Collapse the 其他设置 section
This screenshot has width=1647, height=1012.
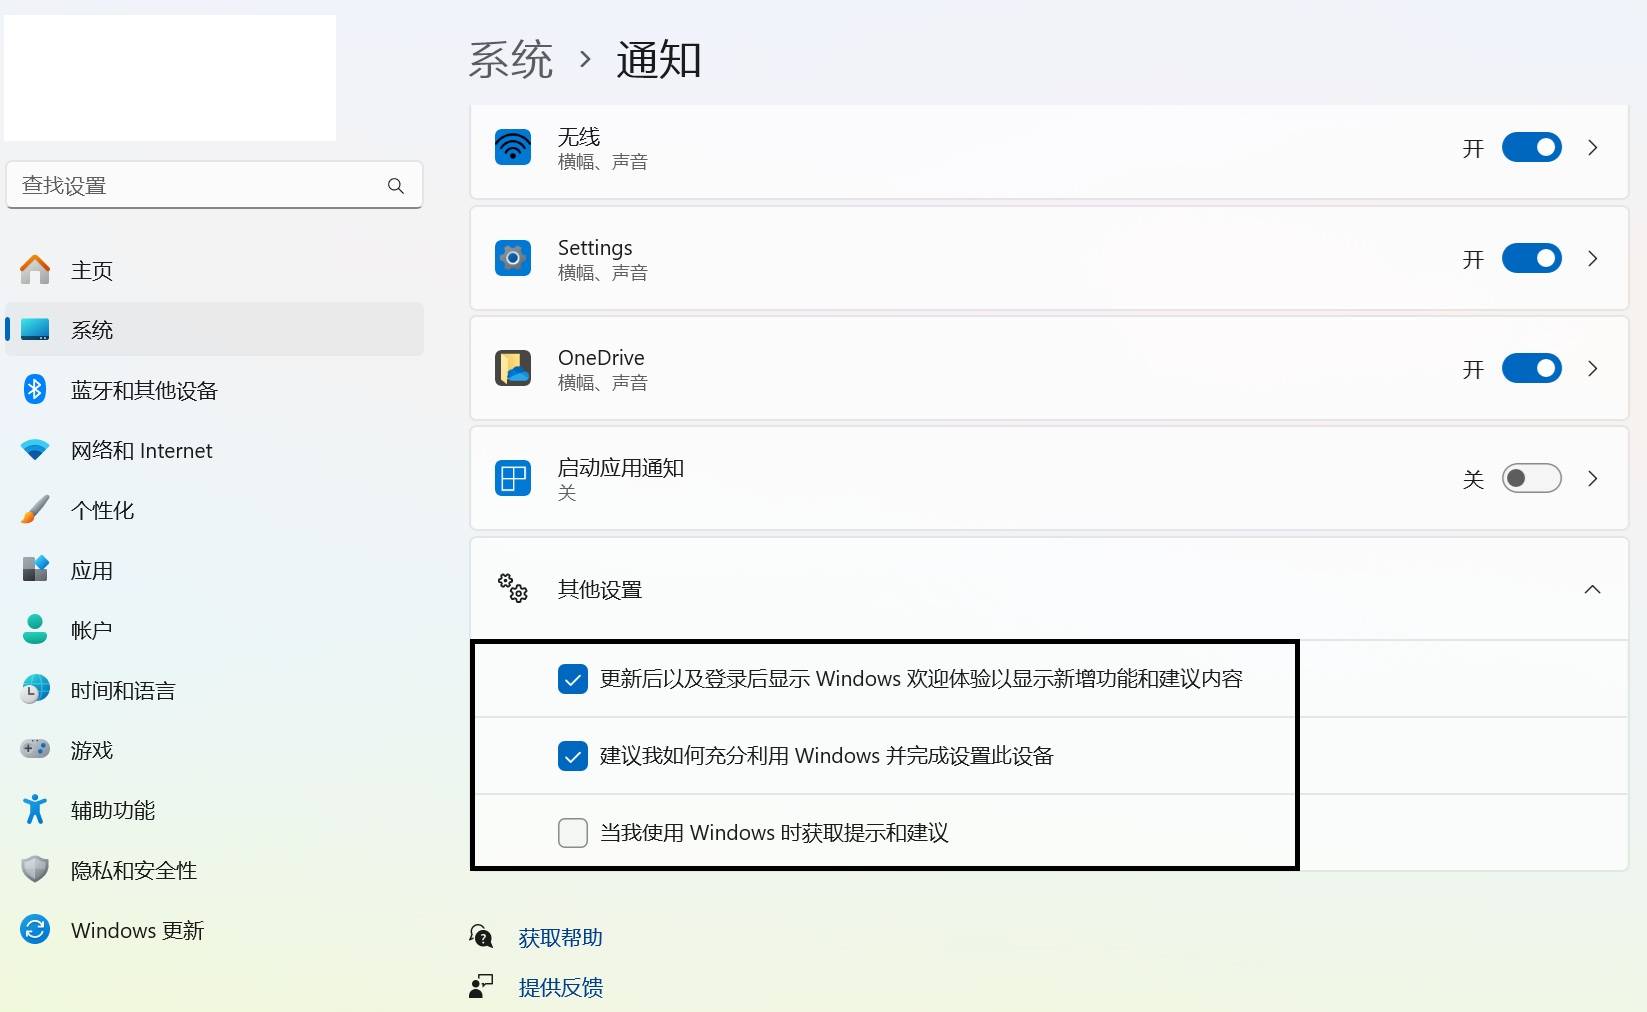click(1592, 589)
